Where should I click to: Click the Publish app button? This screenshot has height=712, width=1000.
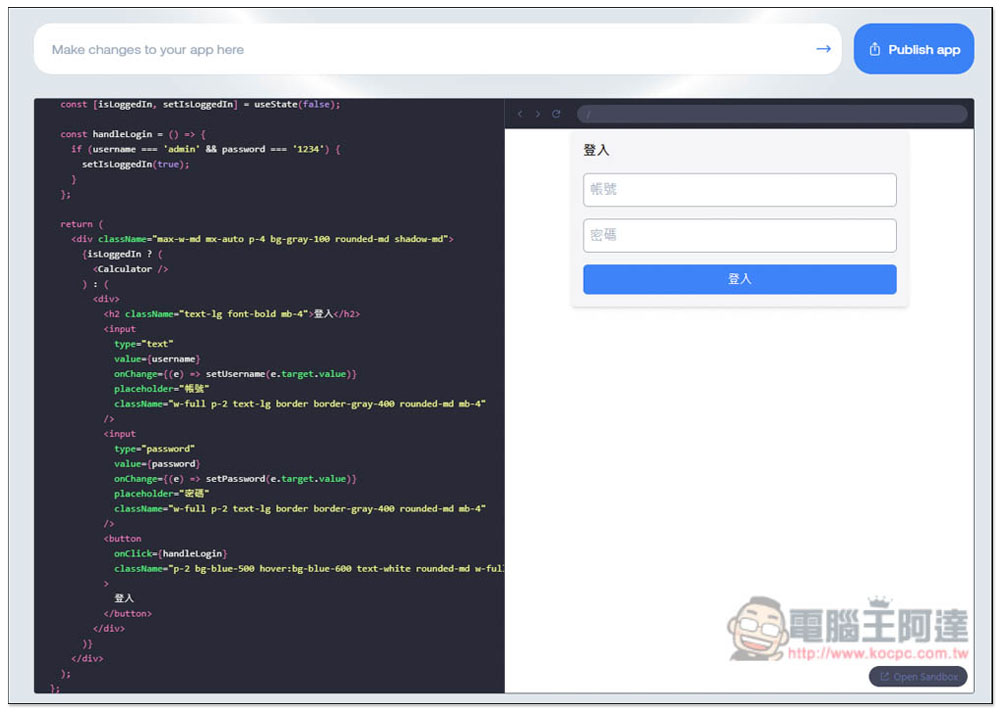[x=913, y=49]
